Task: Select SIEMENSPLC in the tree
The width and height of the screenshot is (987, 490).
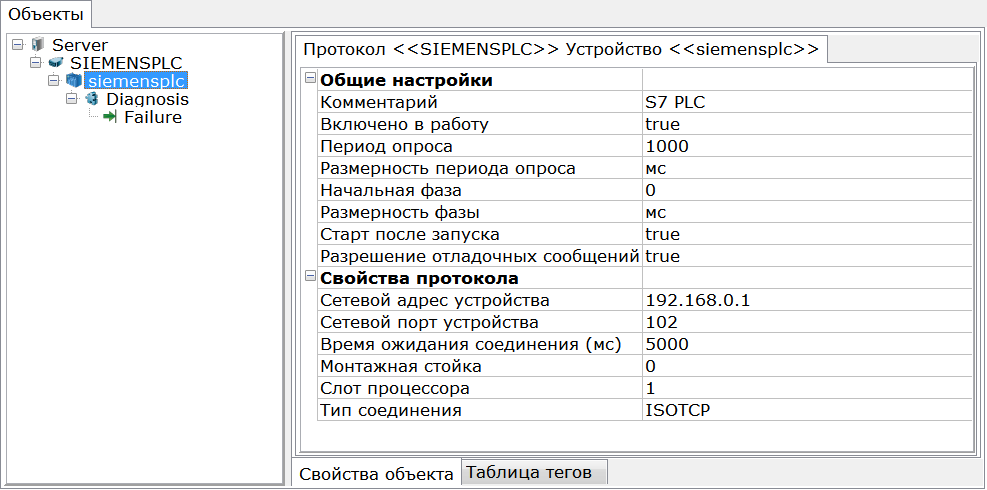Action: pyautogui.click(x=126, y=63)
